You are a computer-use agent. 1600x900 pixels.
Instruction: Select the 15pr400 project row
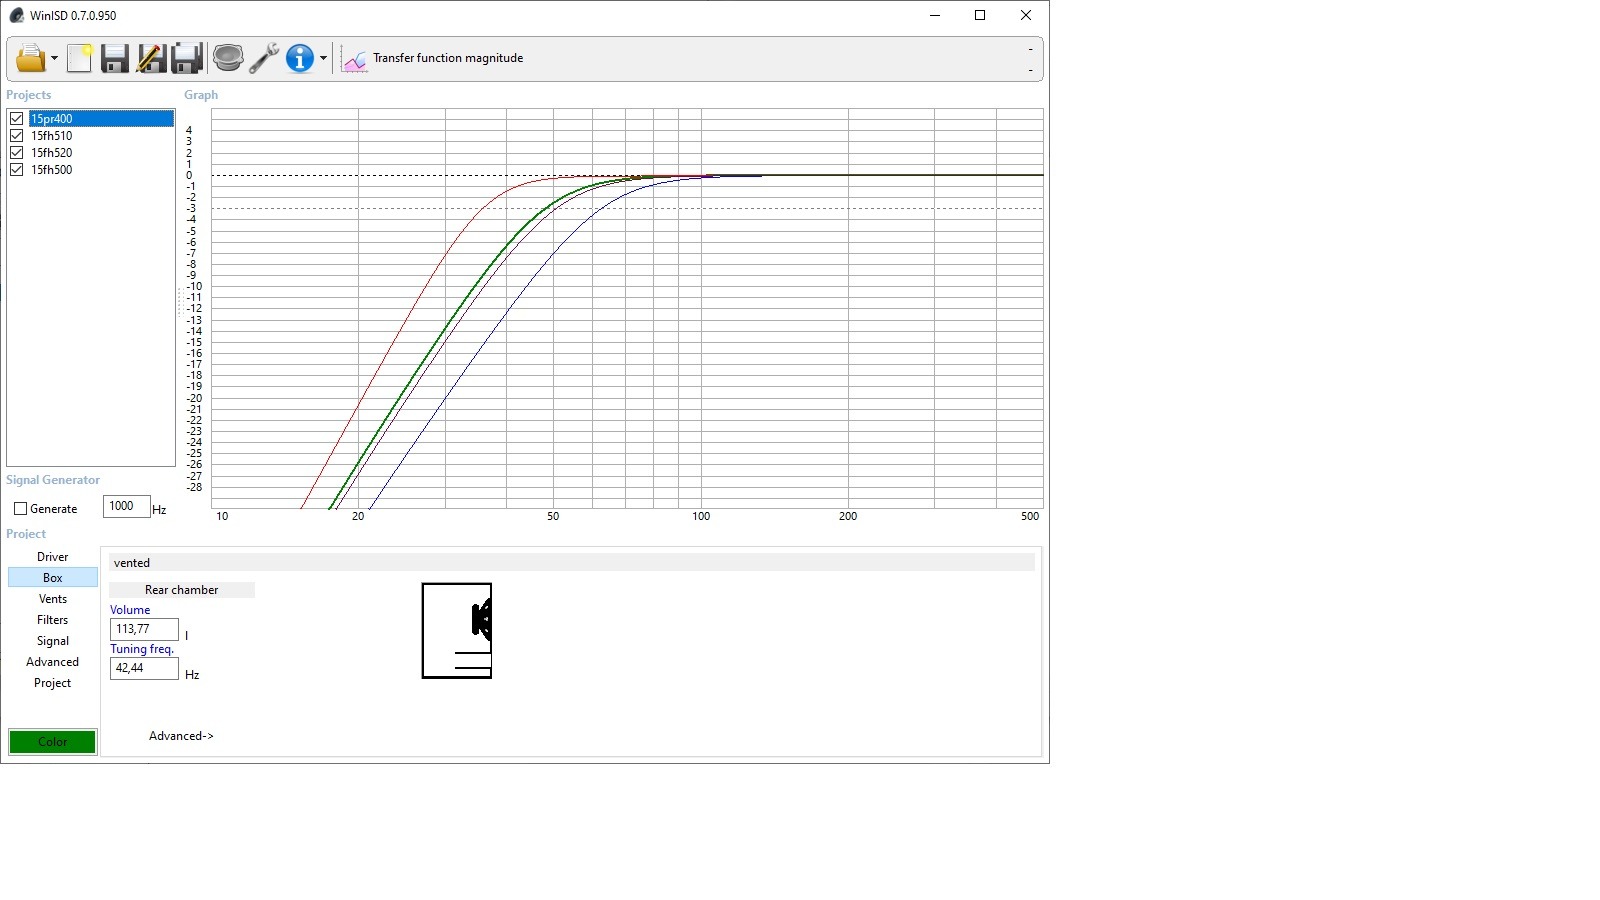pyautogui.click(x=101, y=119)
